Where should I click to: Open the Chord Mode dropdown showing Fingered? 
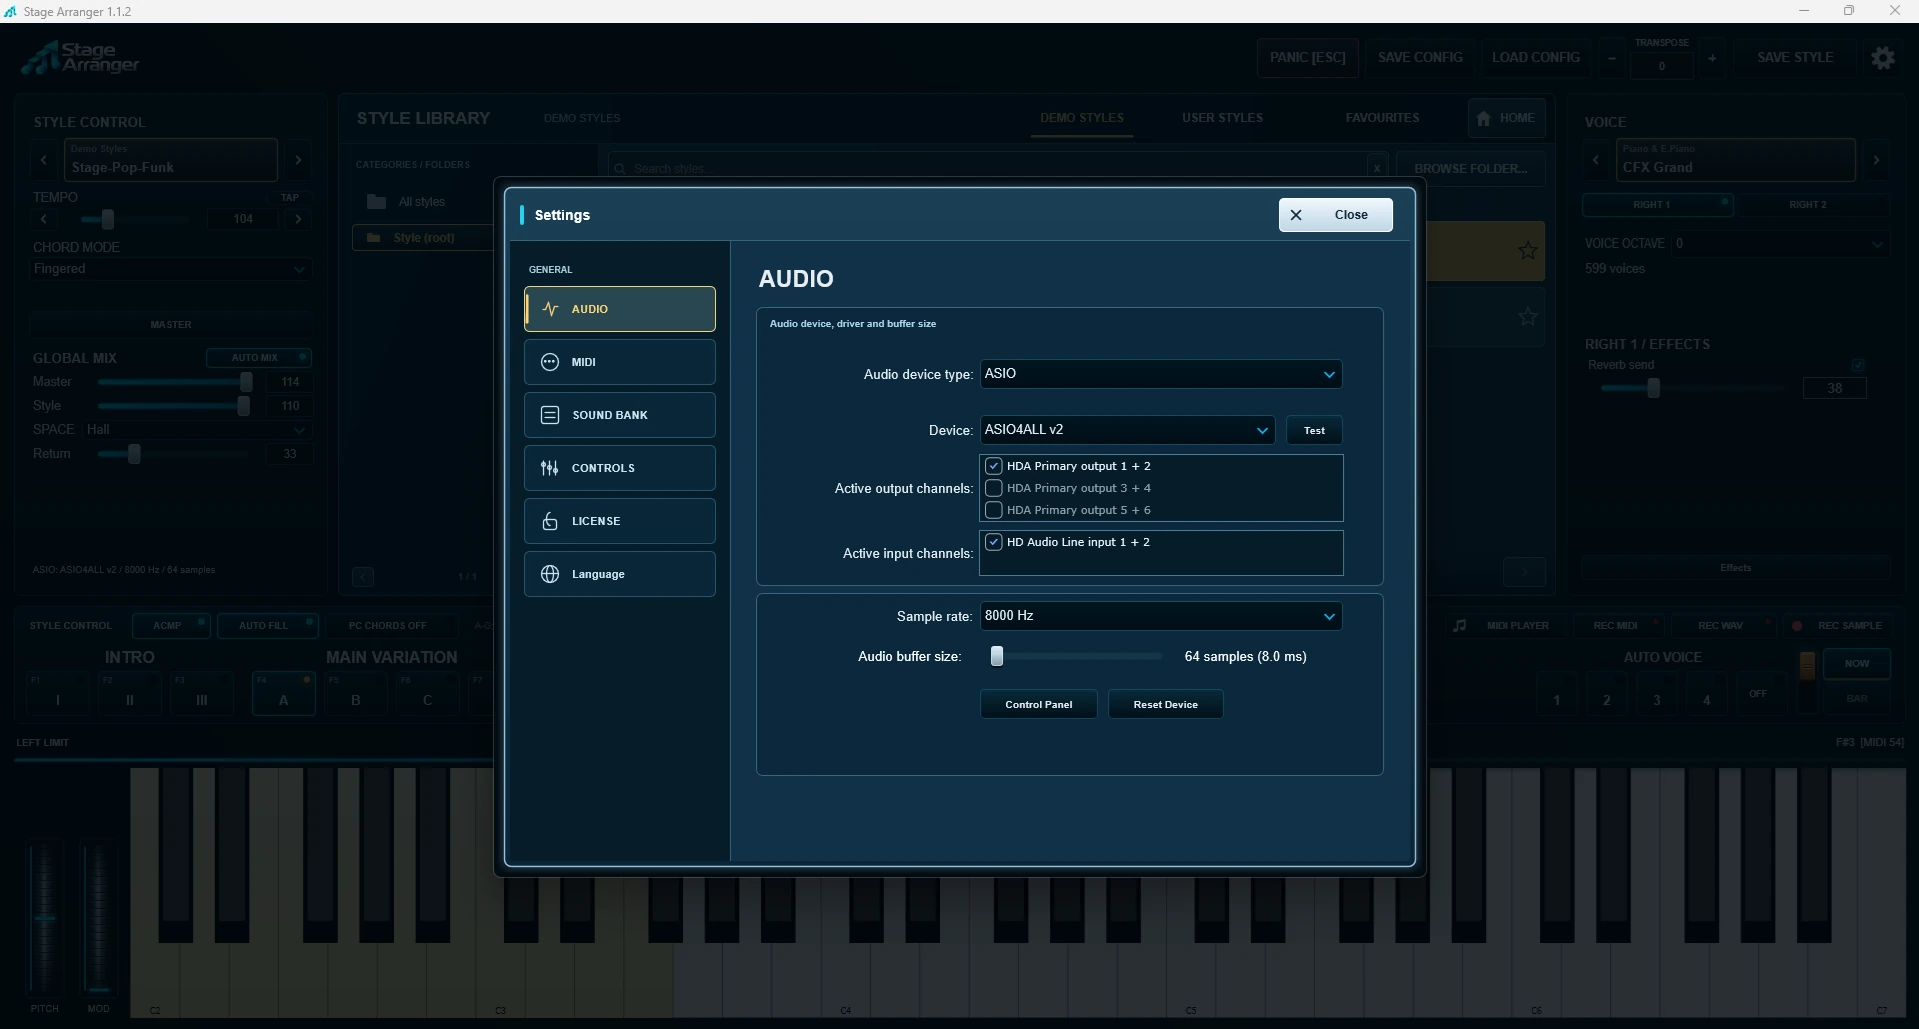[x=171, y=269]
